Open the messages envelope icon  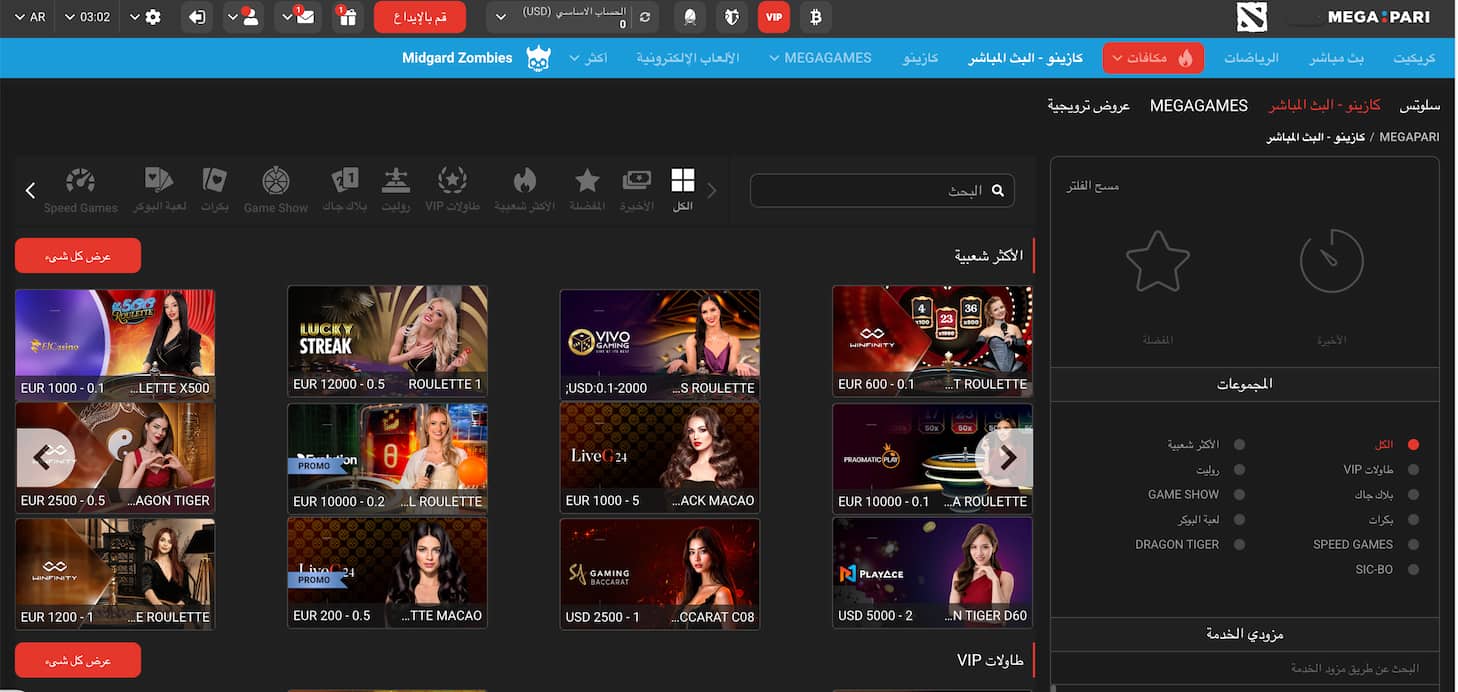pyautogui.click(x=305, y=17)
